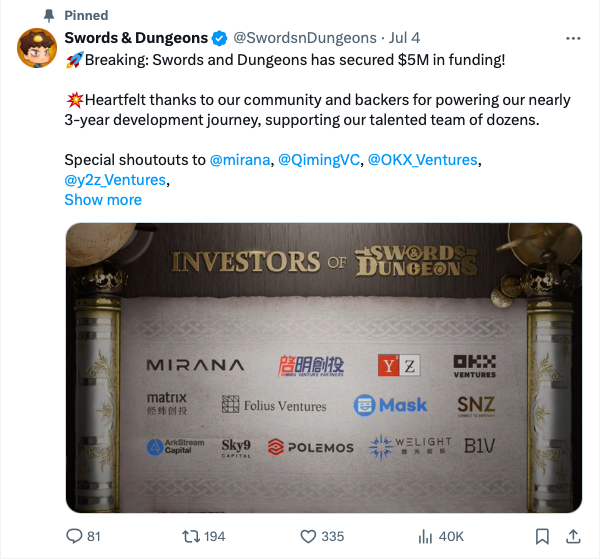Click the @SwordsnDungeons handle
This screenshot has width=604, height=559.
click(305, 38)
